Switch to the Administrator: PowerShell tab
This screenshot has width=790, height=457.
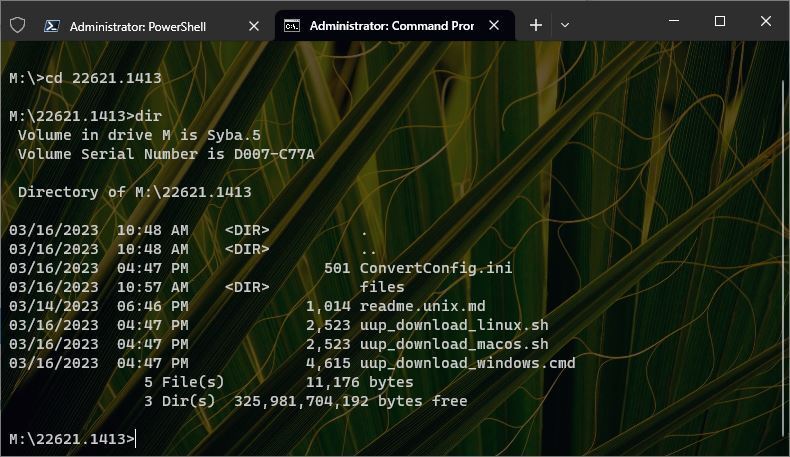[151, 26]
